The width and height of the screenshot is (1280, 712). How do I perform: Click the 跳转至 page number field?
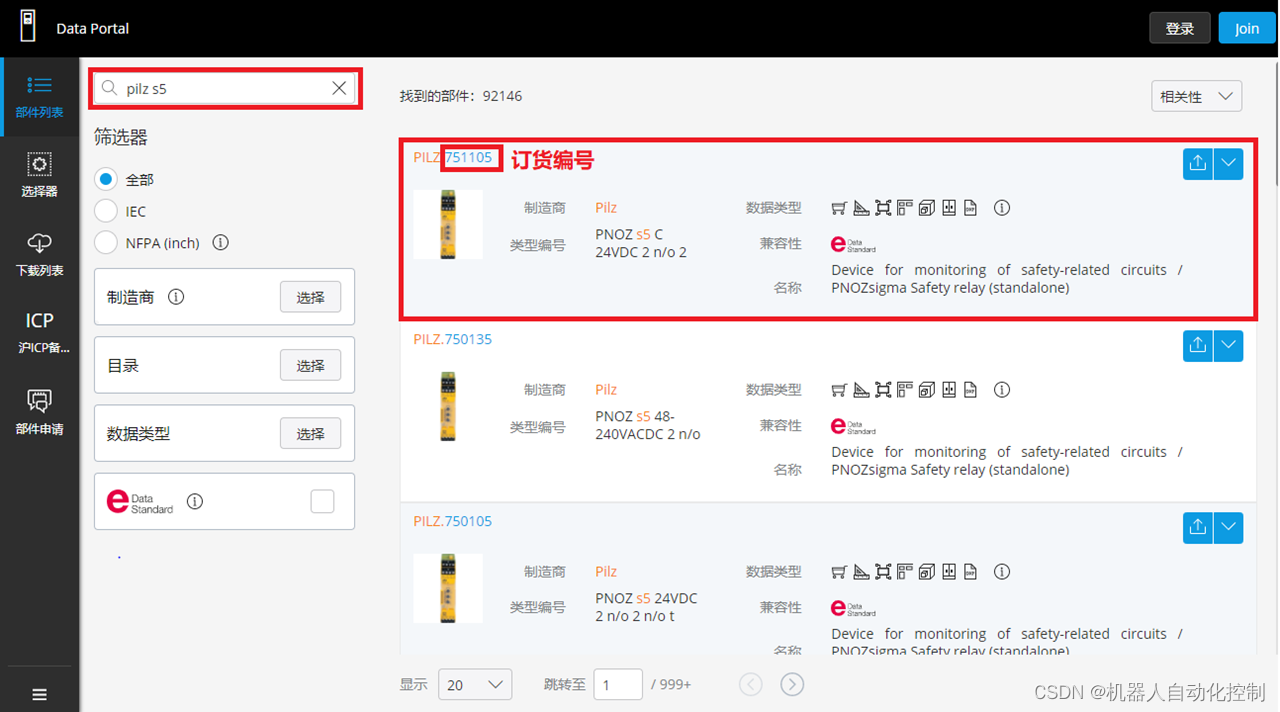pyautogui.click(x=618, y=684)
